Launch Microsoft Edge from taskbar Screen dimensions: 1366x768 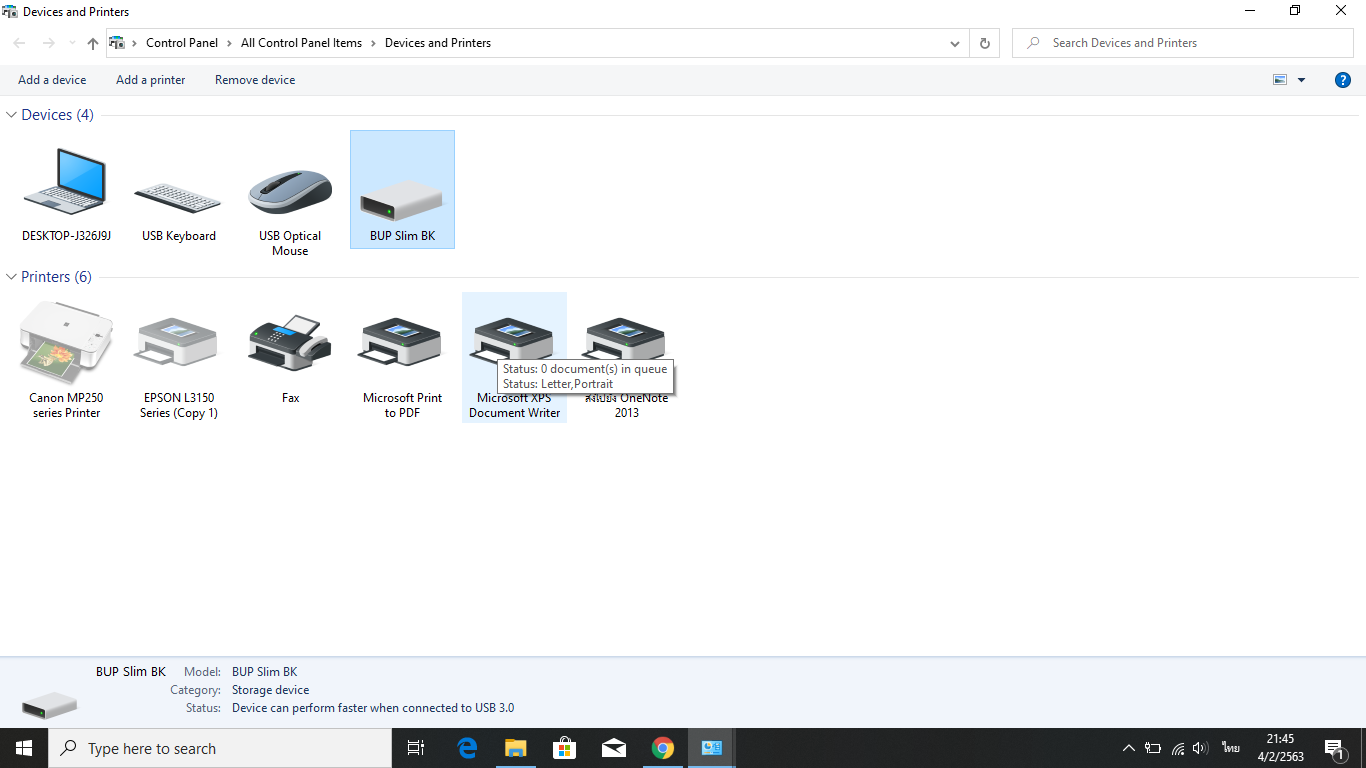pos(467,748)
